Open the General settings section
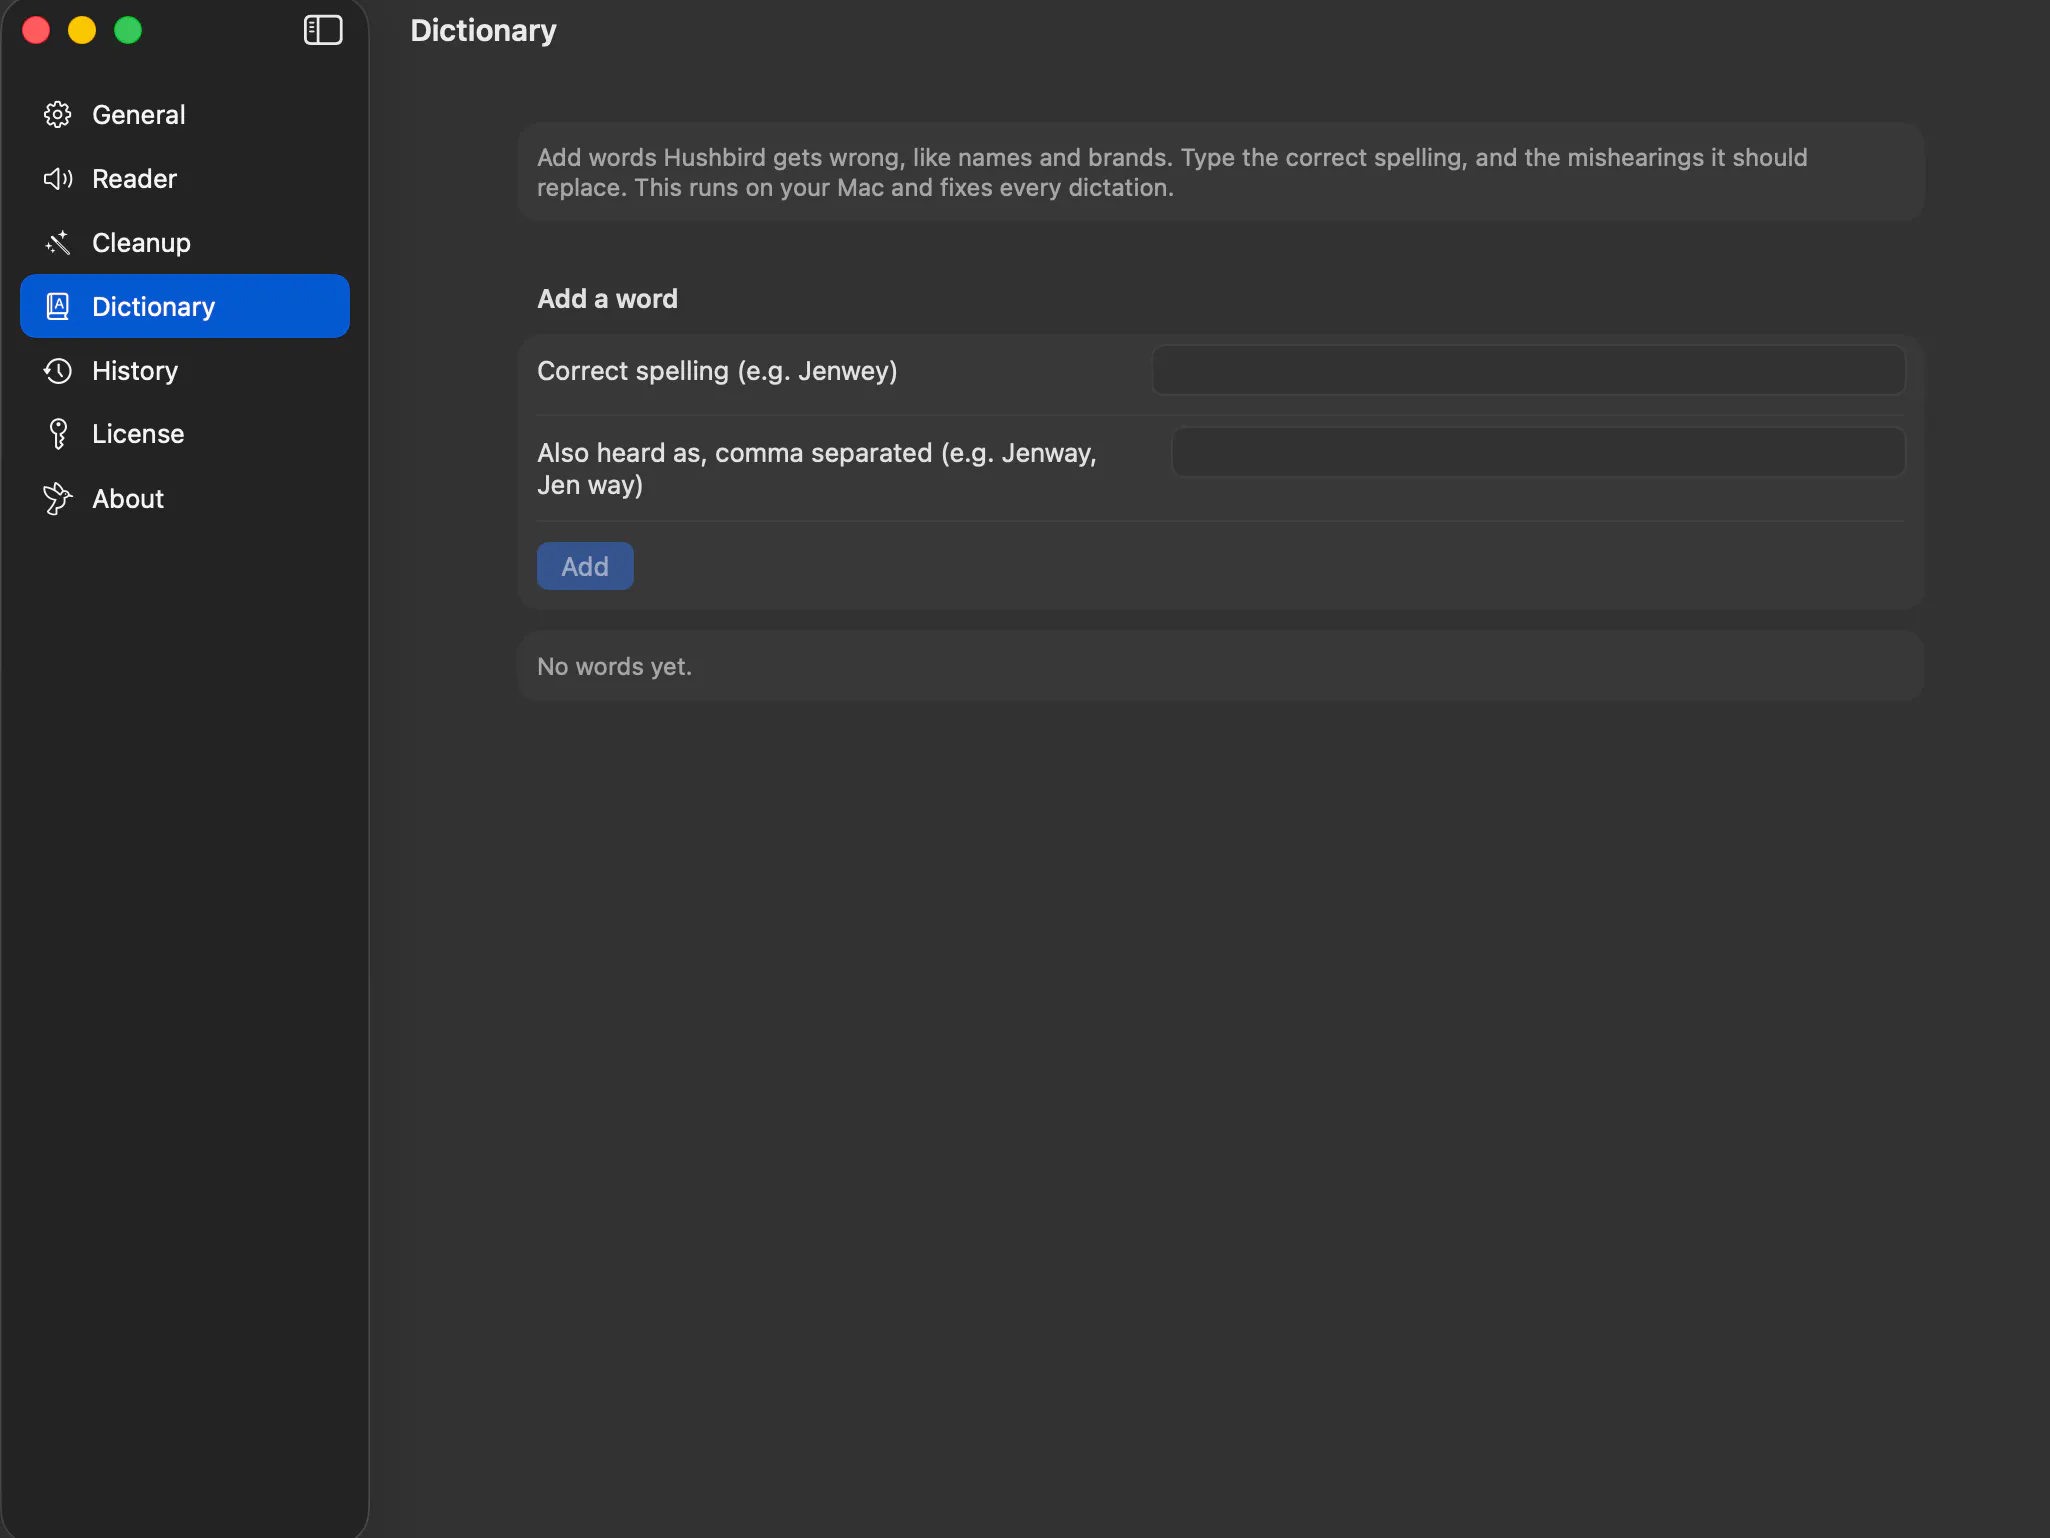The image size is (2050, 1538). pyautogui.click(x=185, y=115)
